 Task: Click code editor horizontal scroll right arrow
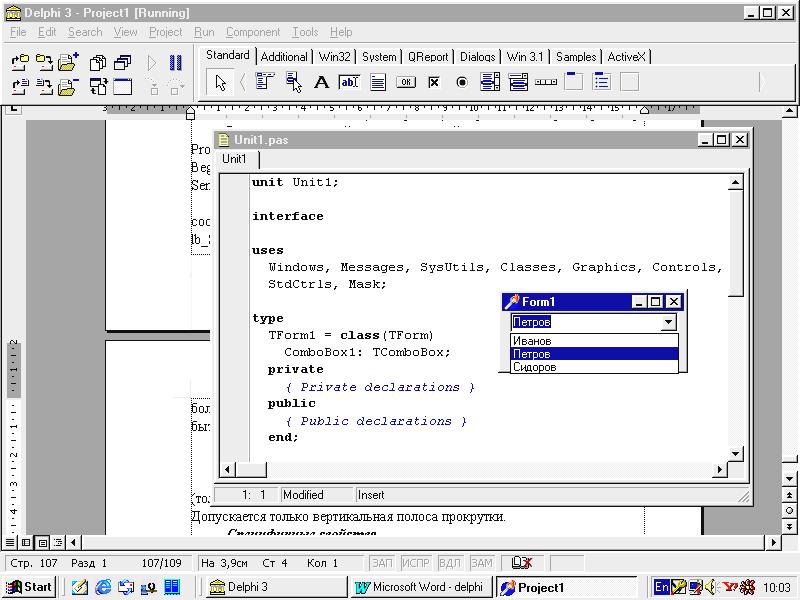720,469
